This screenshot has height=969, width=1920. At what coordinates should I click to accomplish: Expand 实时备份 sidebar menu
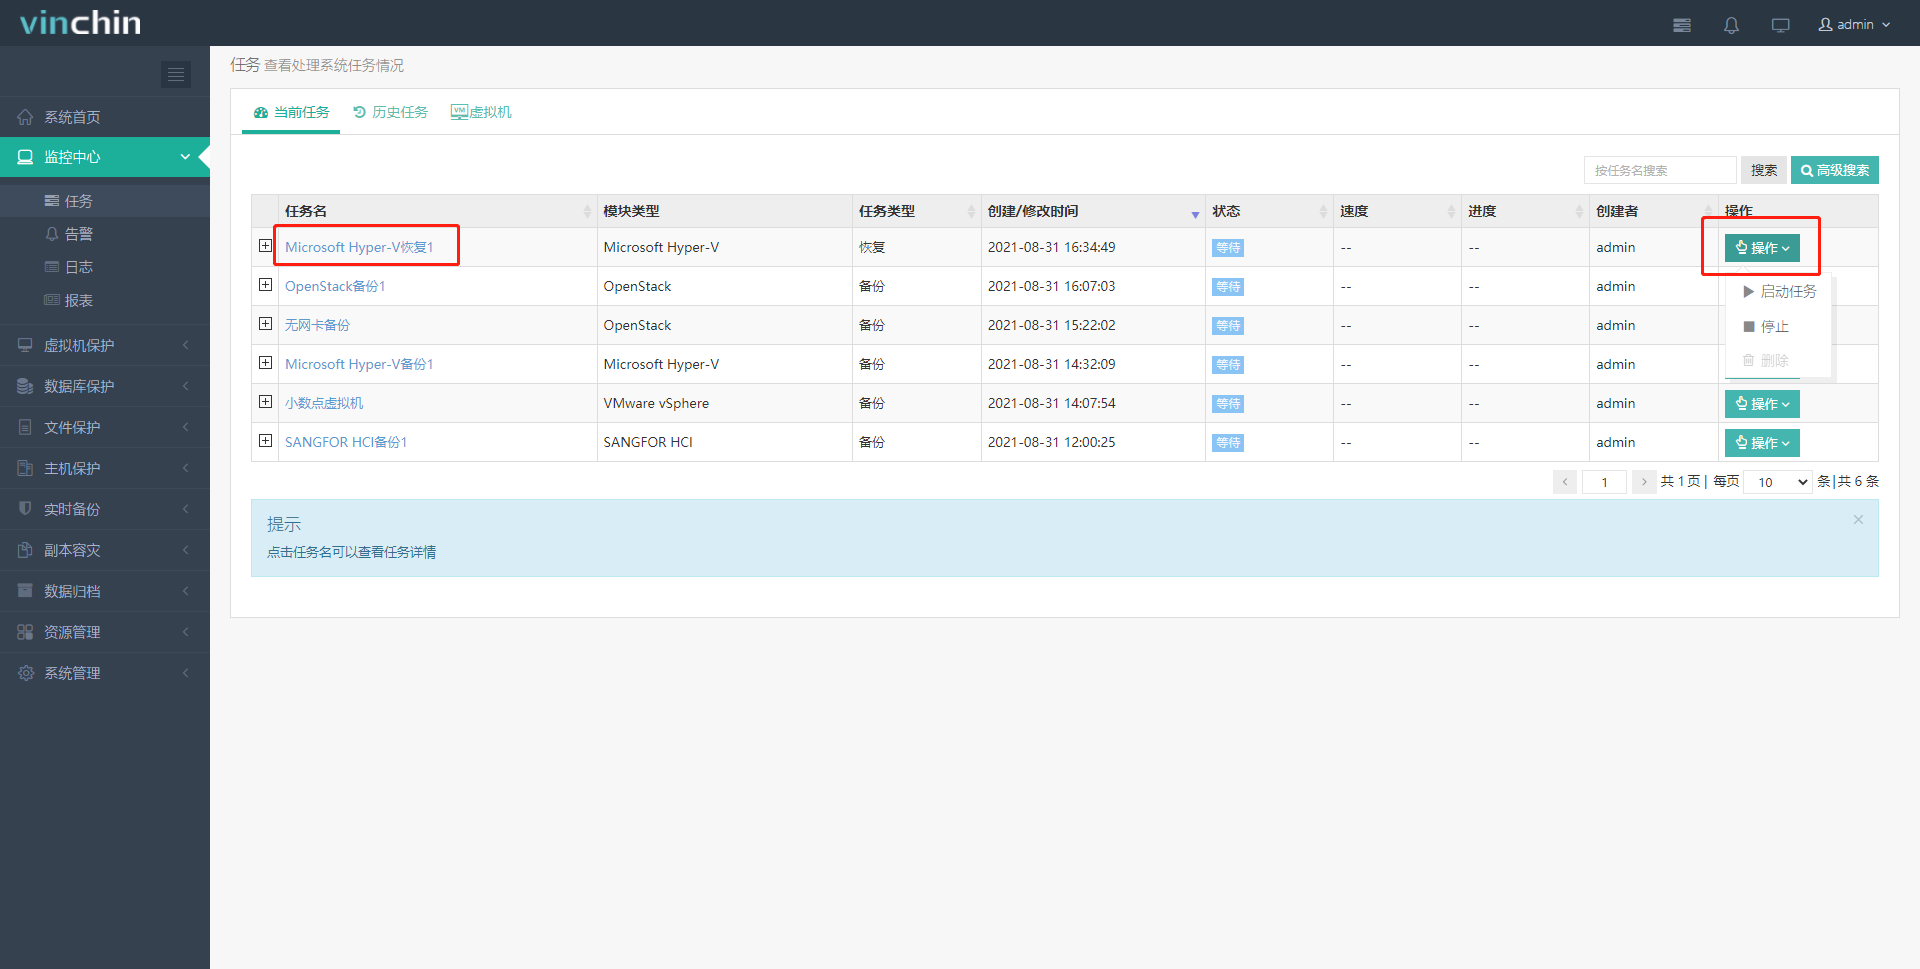(105, 509)
